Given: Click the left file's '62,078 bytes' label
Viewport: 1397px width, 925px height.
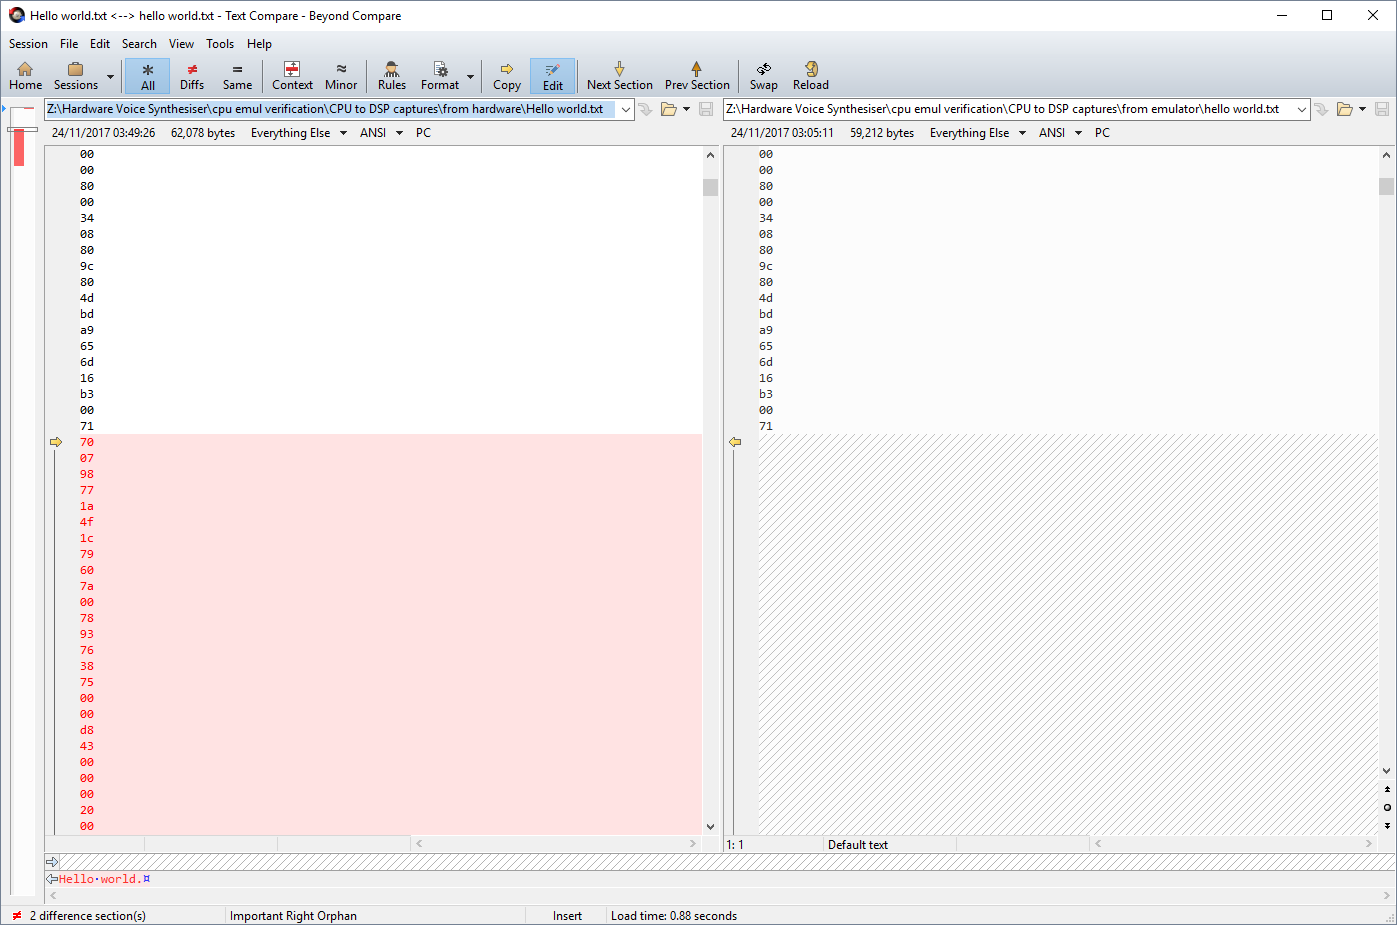Looking at the screenshot, I should [203, 133].
